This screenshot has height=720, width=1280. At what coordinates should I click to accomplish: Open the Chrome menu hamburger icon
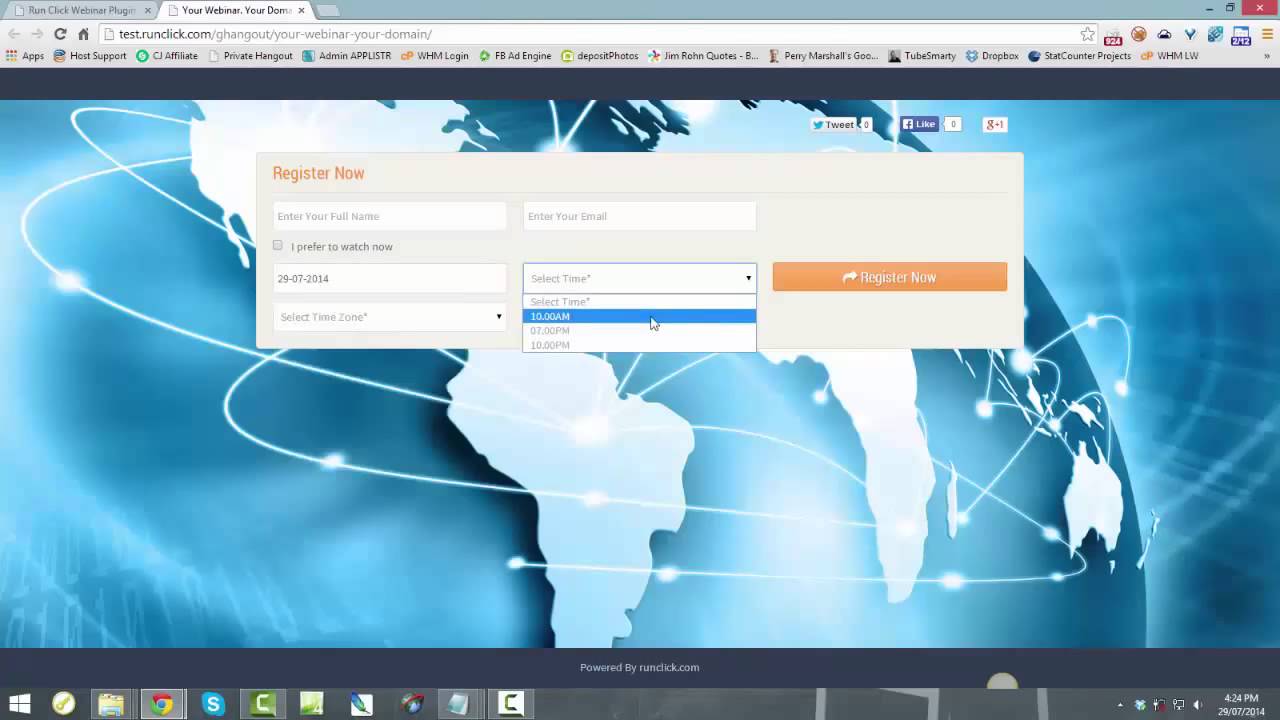tap(1267, 34)
